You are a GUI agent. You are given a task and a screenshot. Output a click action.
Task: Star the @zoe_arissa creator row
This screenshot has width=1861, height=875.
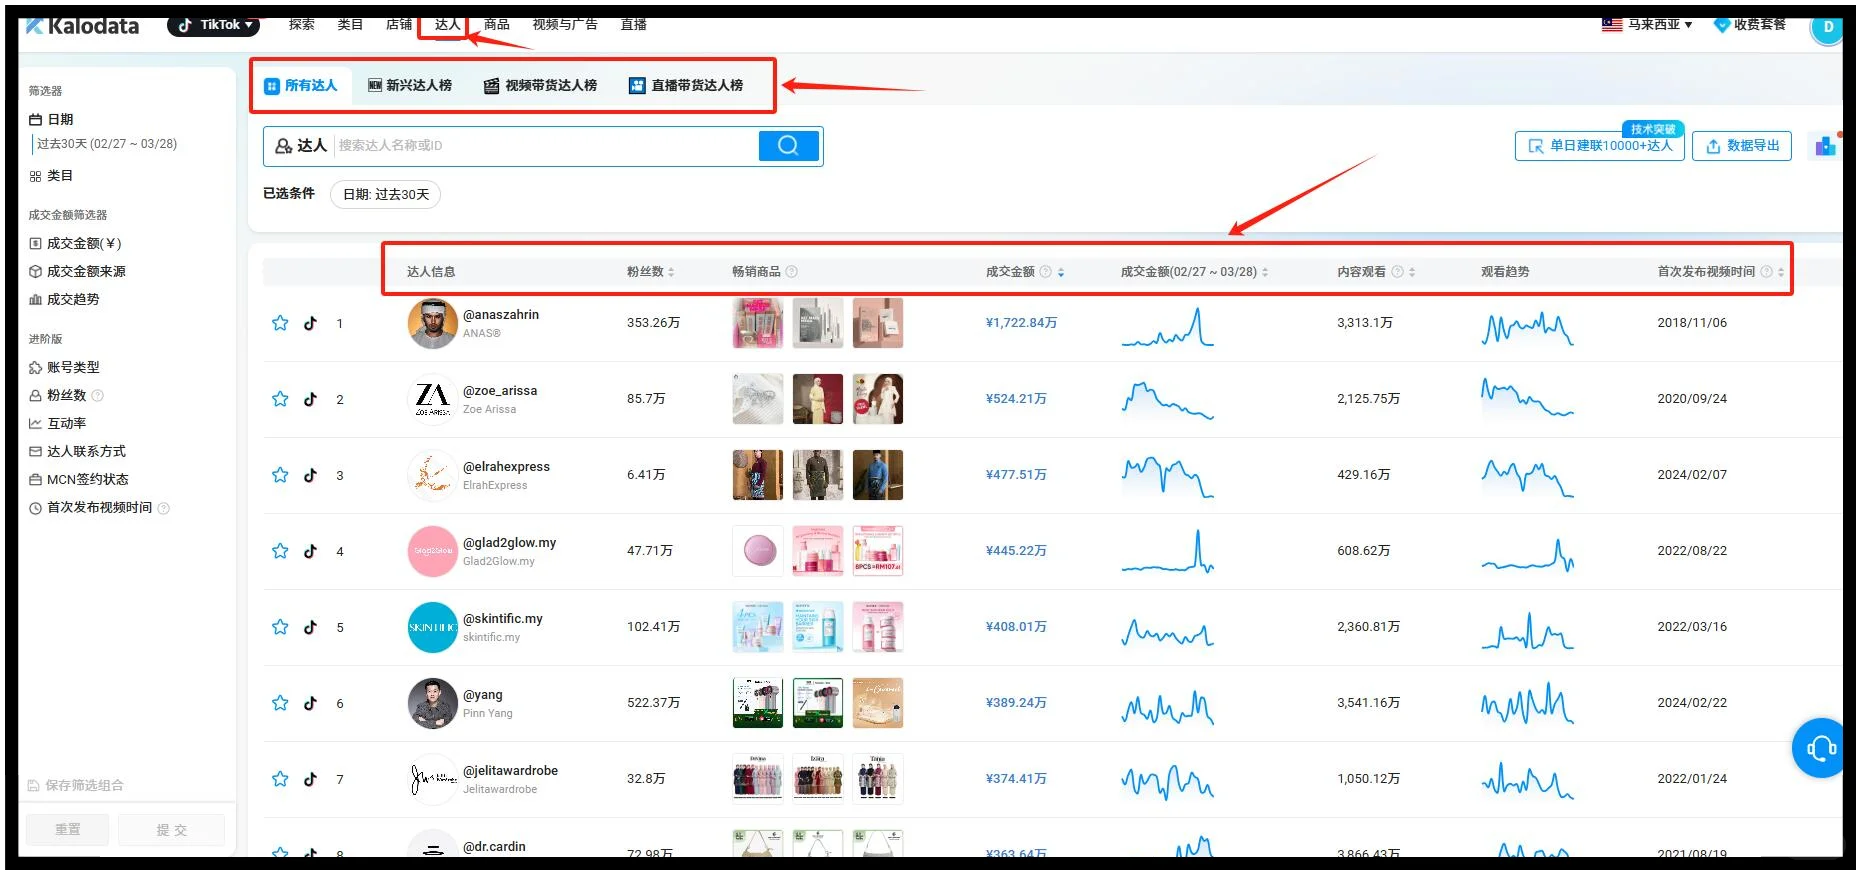280,399
